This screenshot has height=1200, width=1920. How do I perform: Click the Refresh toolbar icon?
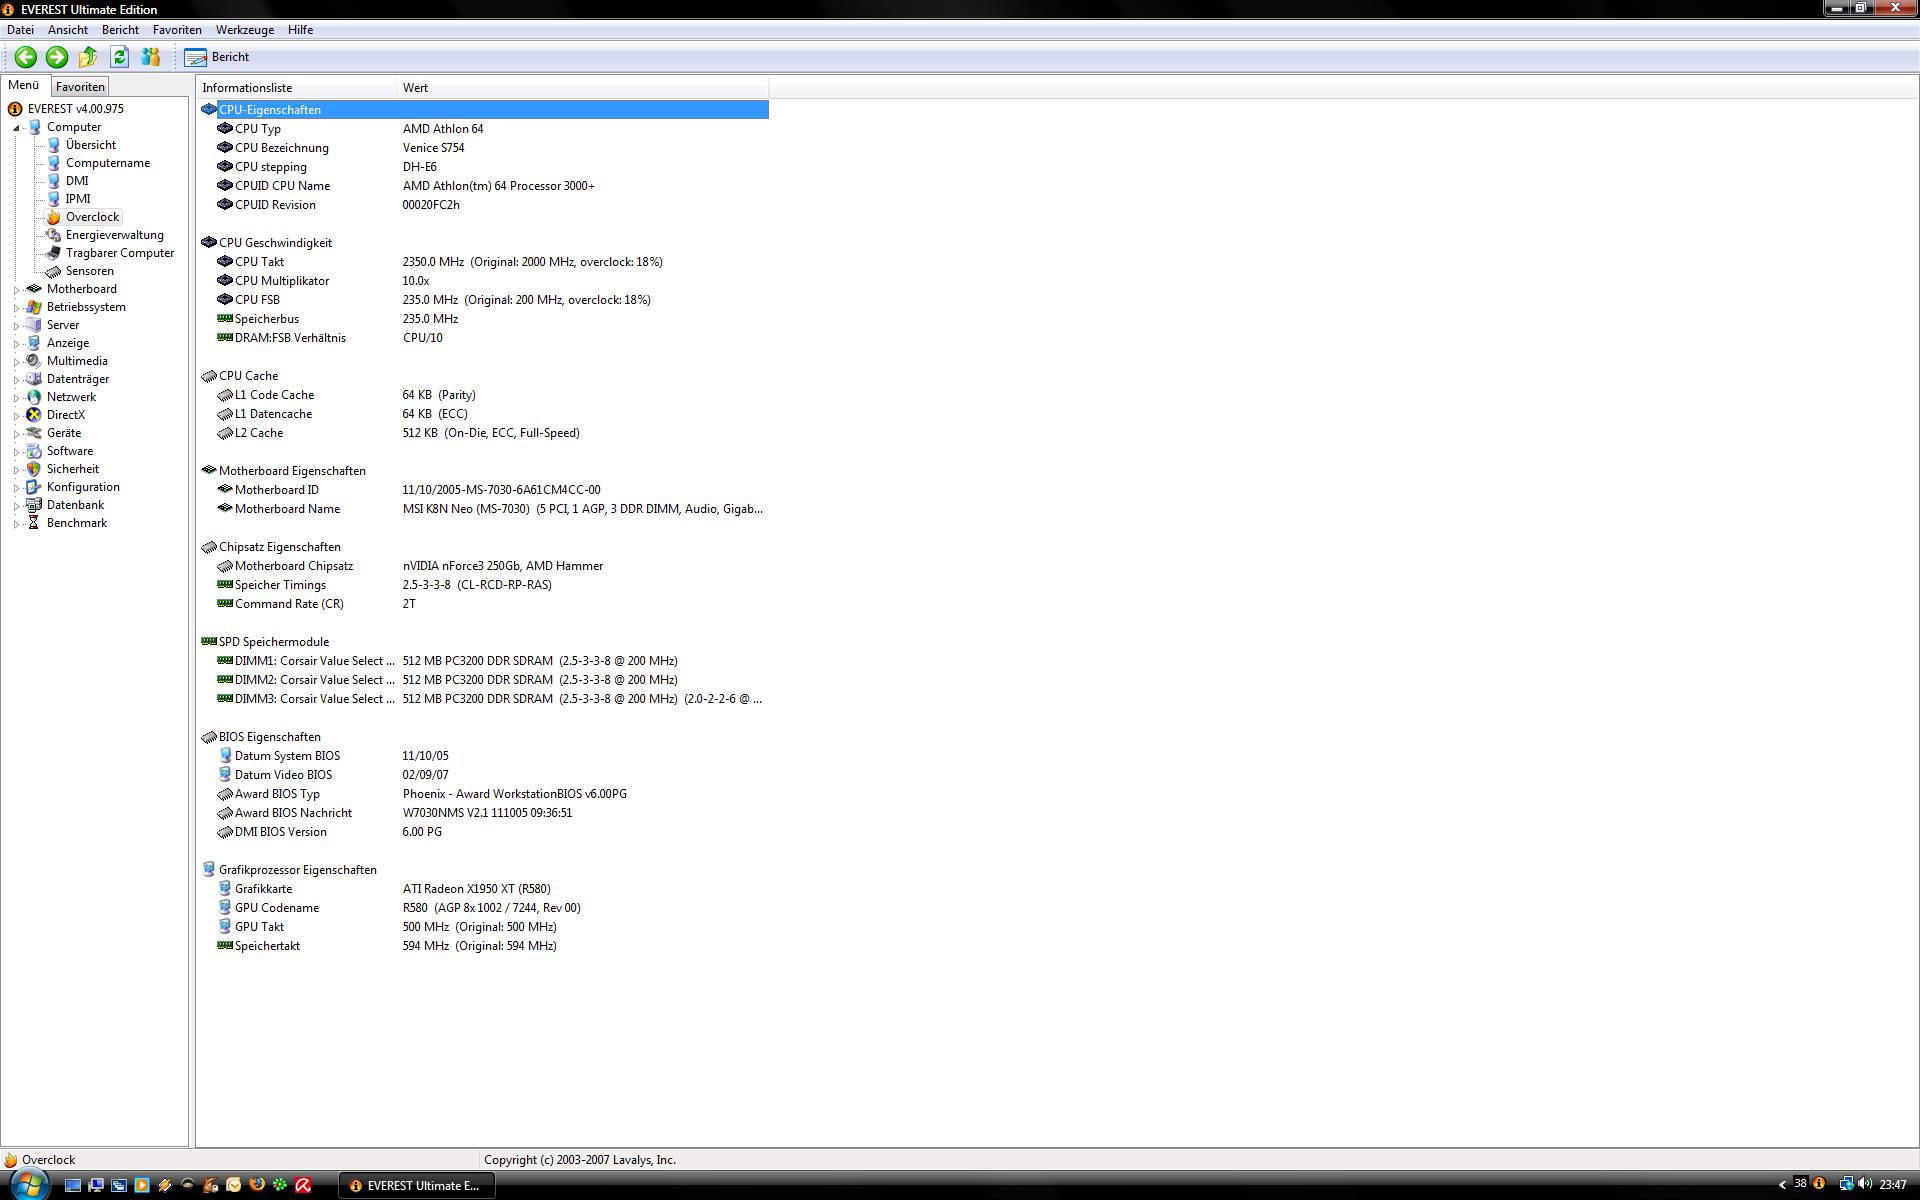[x=119, y=57]
